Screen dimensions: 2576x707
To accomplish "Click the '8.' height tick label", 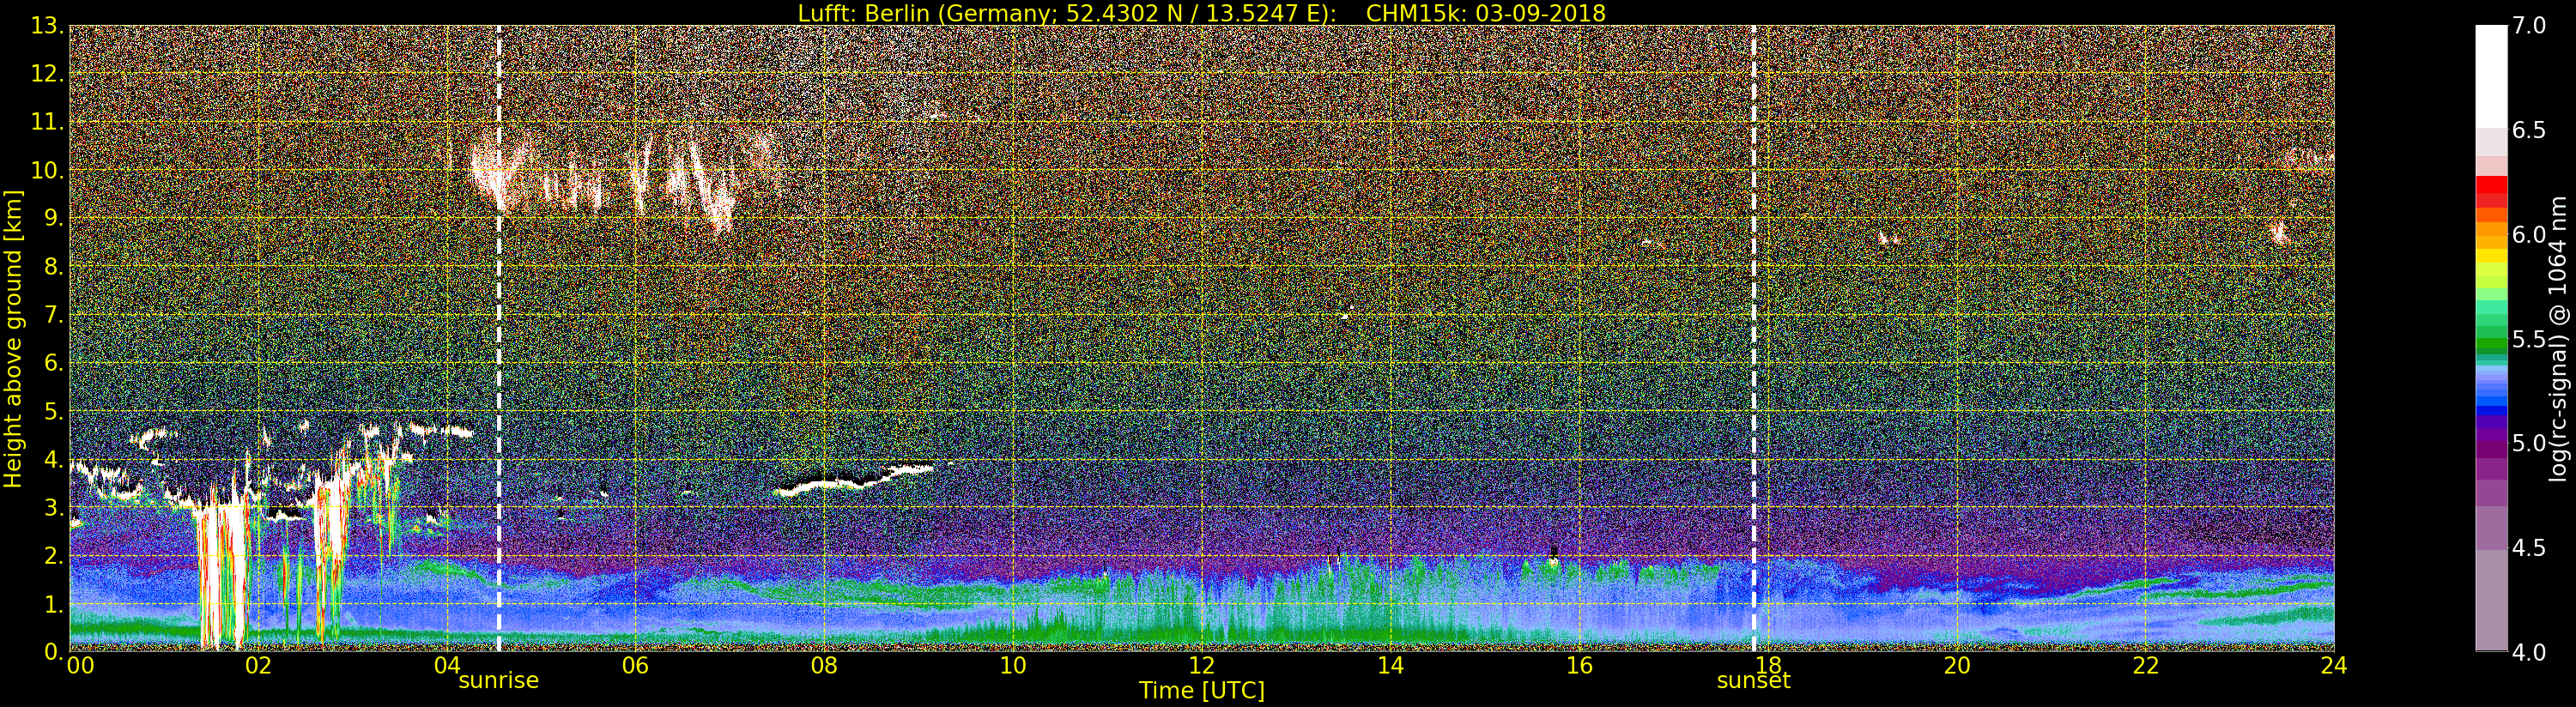I will pos(54,267).
